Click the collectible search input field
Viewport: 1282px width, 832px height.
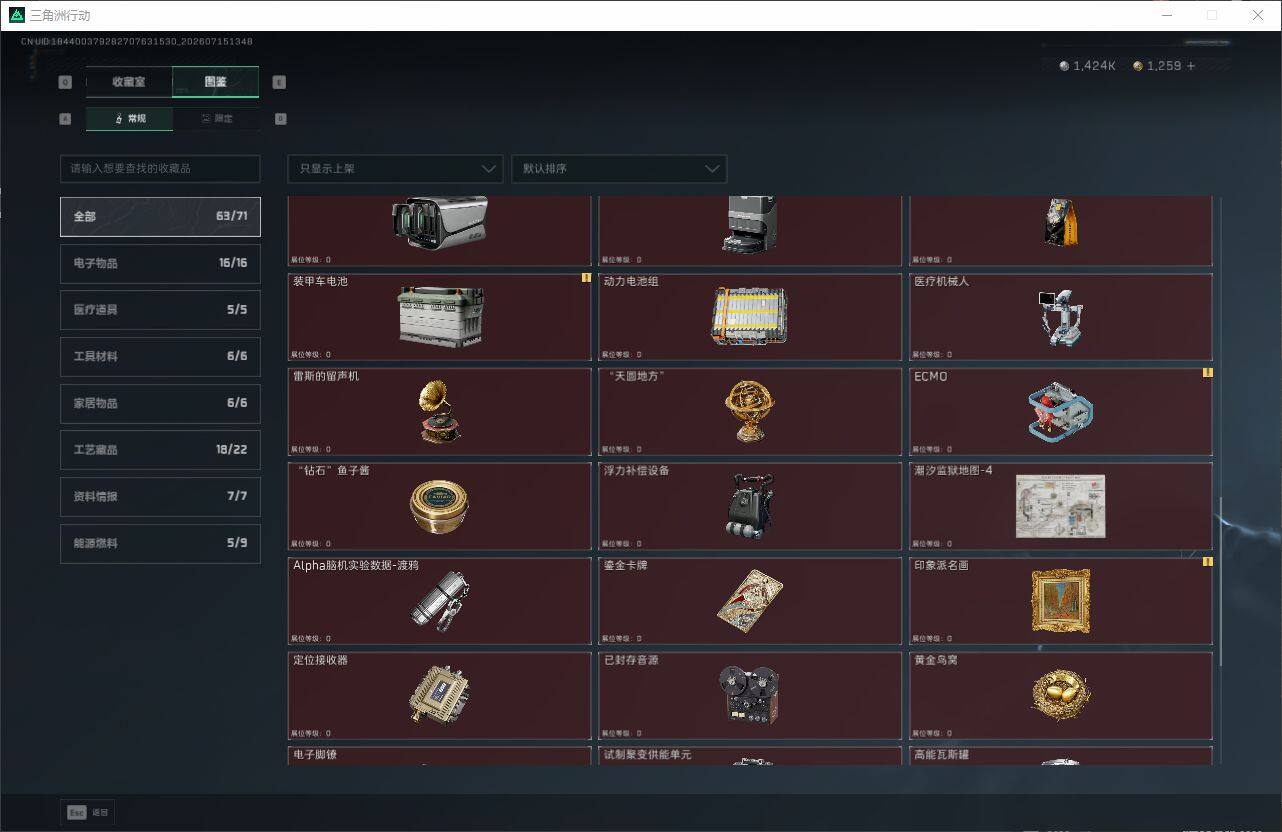(x=160, y=169)
